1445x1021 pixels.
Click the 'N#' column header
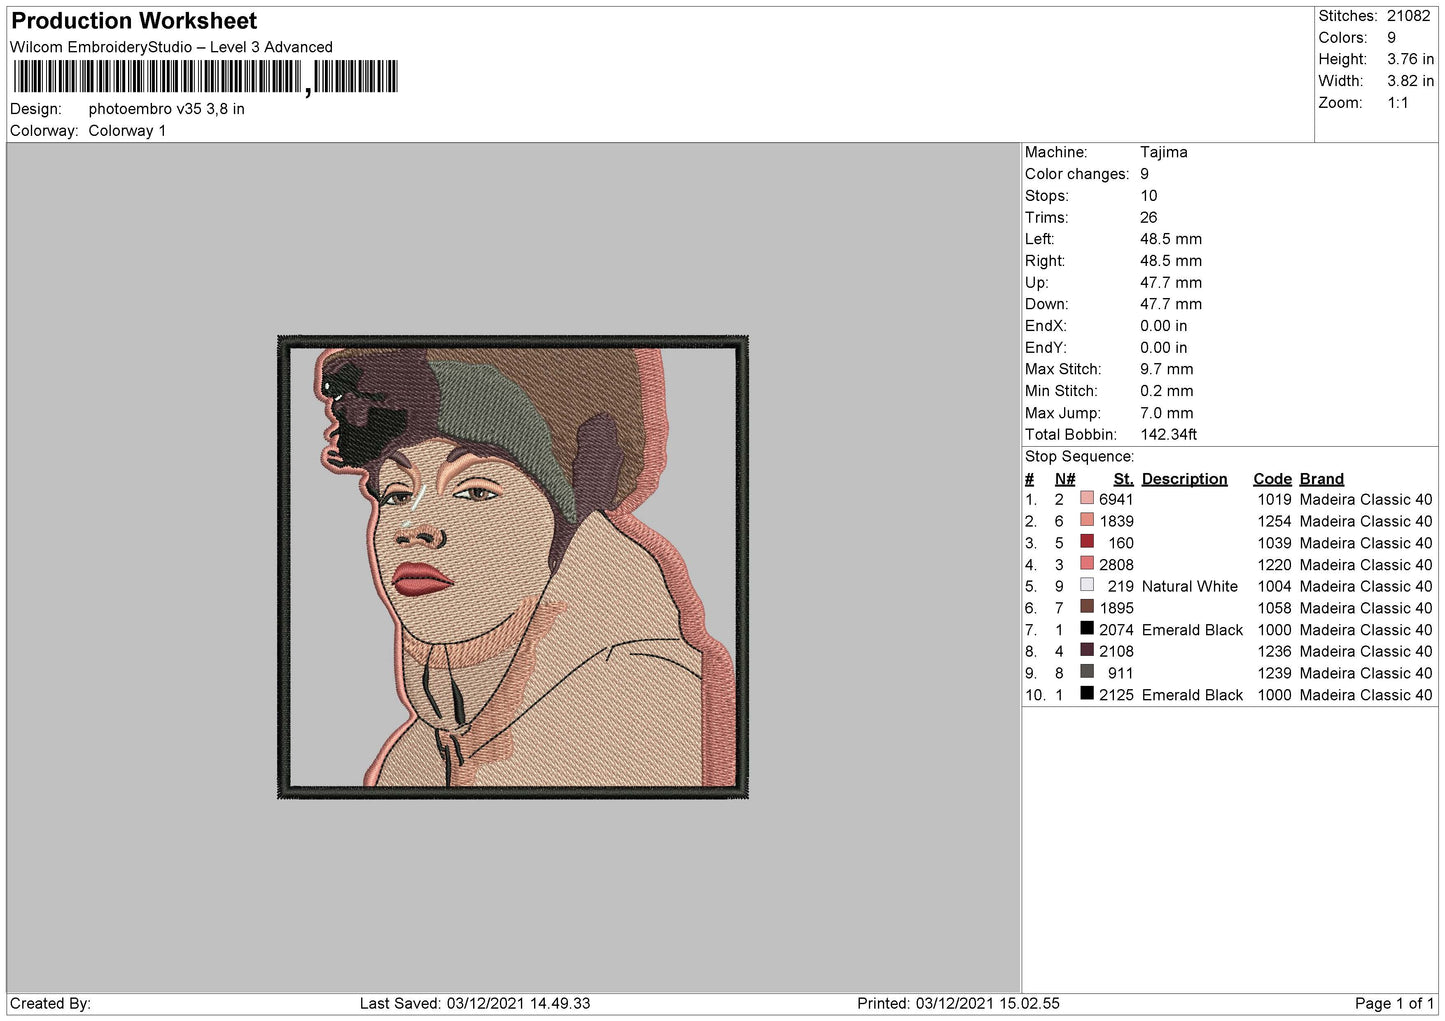(x=1065, y=479)
